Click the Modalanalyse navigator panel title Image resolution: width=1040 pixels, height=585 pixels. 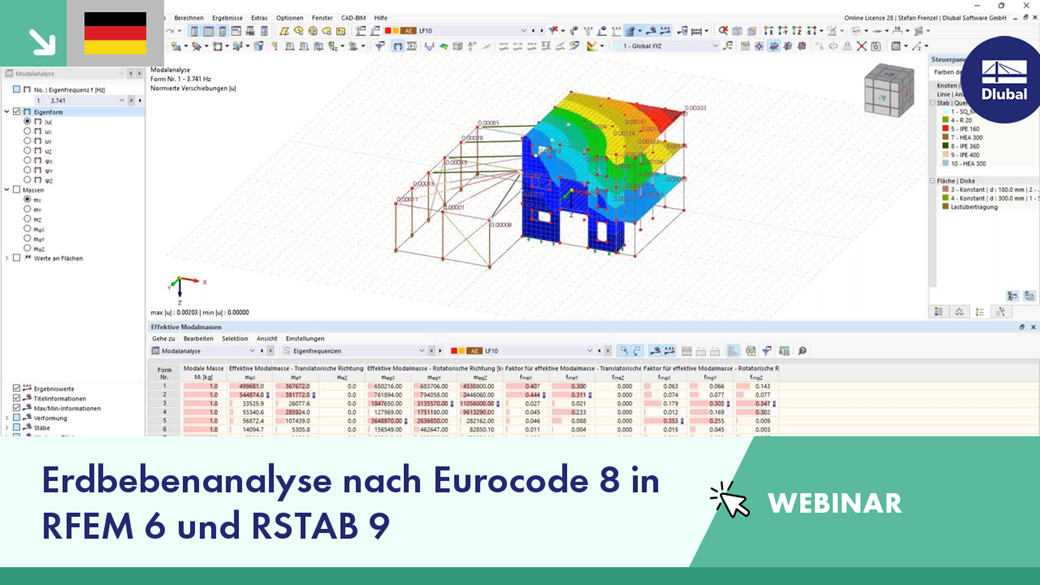[35, 74]
